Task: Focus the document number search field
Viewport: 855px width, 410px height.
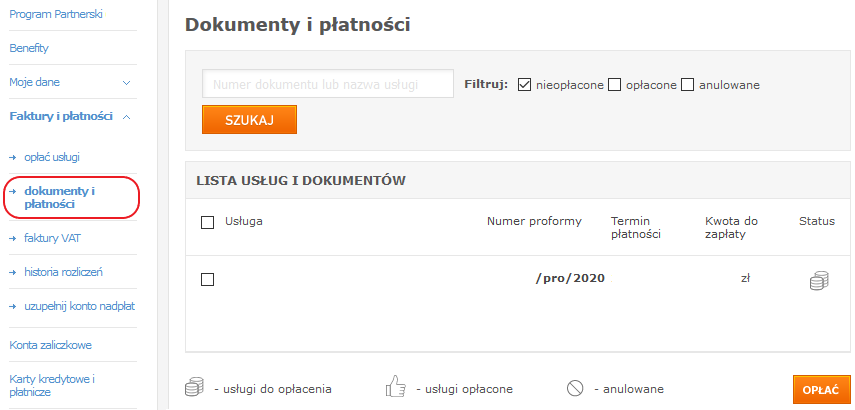Action: pos(328,84)
